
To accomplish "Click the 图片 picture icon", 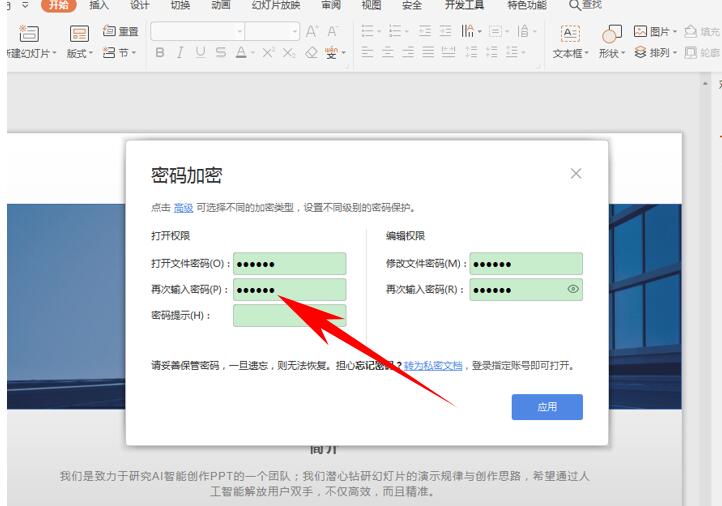I will (x=640, y=31).
